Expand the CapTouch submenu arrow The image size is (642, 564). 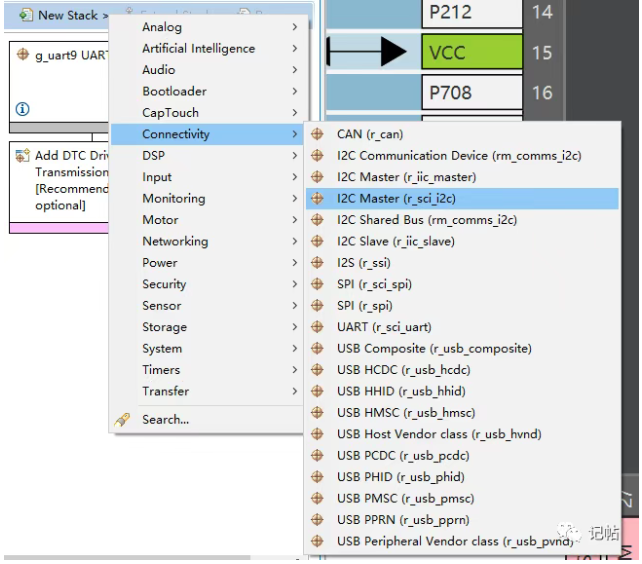coord(295,113)
